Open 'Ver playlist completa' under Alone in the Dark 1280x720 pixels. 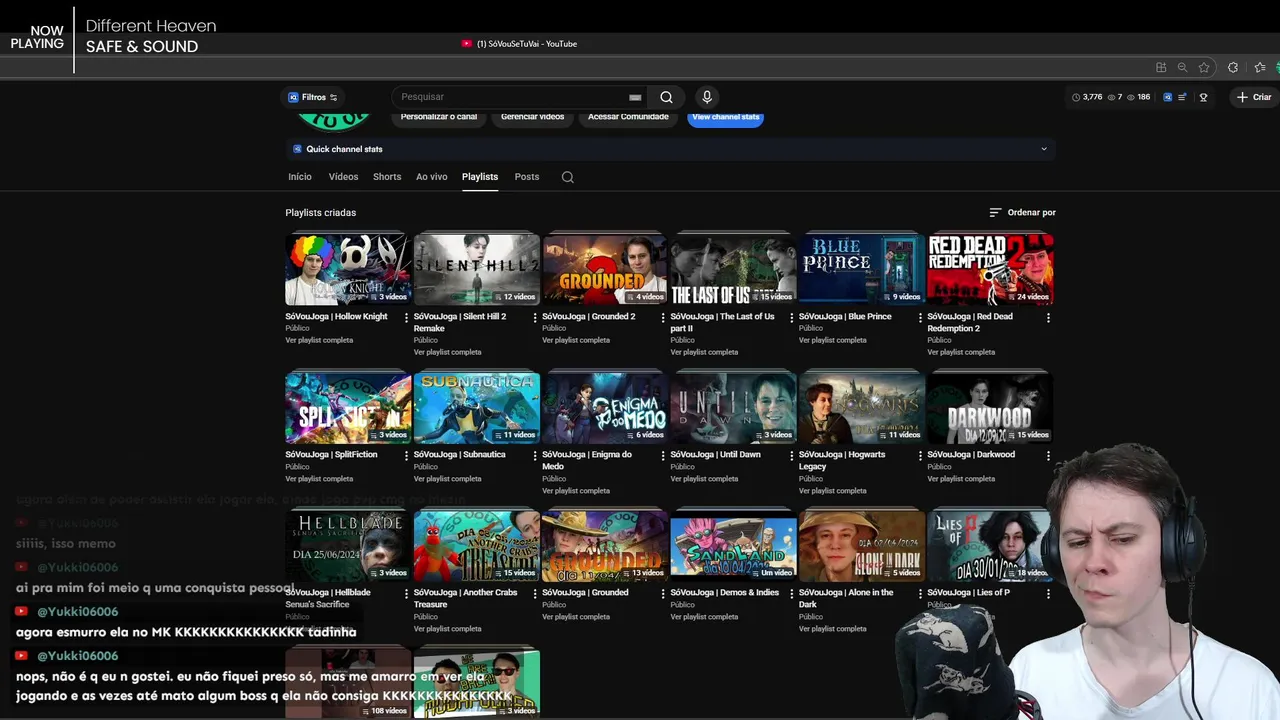[x=833, y=629]
